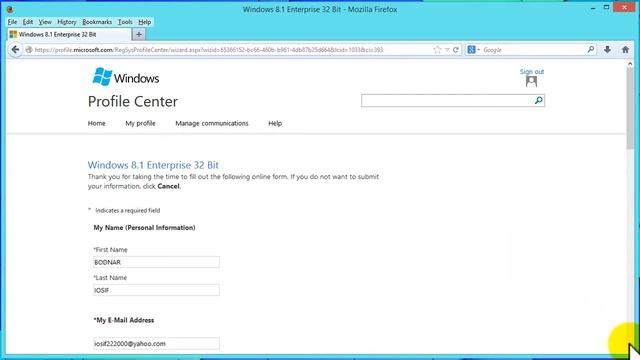
Task: Open the File menu
Action: tap(12, 22)
